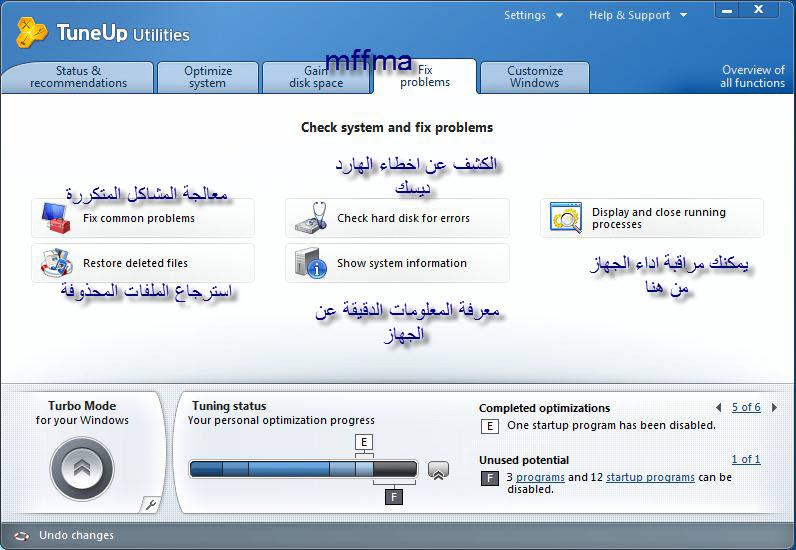Click 'Your personal optimization progress' text
This screenshot has width=796, height=550.
coord(281,420)
